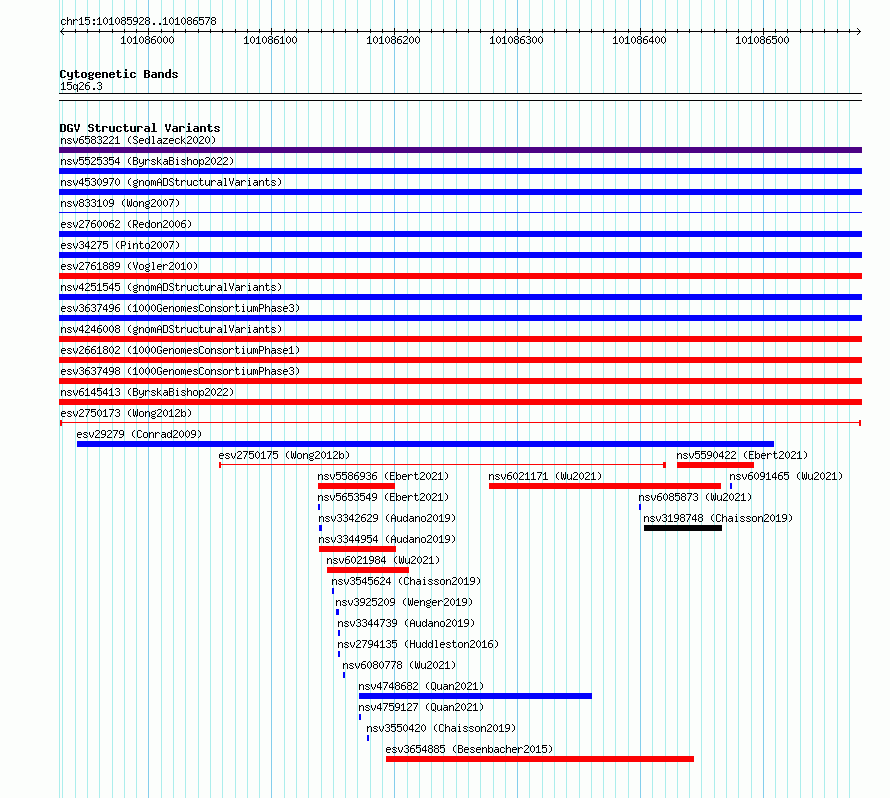
Task: Click the chr15:101085928..101086578 coordinate text
Action: [x=138, y=22]
